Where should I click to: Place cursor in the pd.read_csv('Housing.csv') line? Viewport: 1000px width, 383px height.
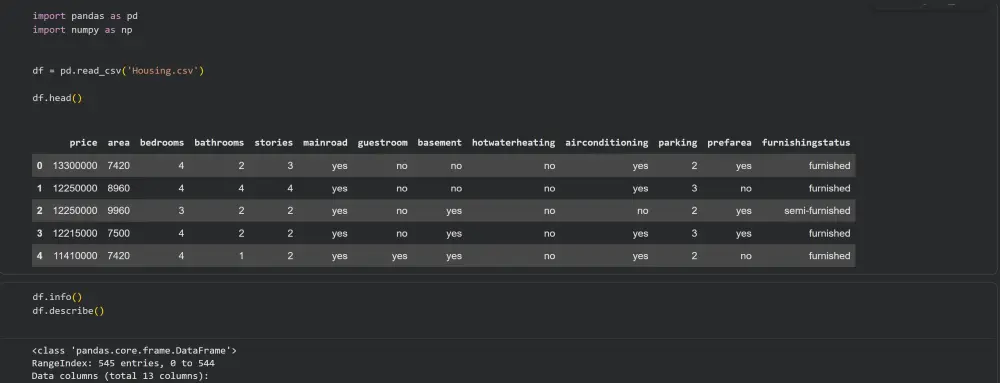(x=119, y=71)
